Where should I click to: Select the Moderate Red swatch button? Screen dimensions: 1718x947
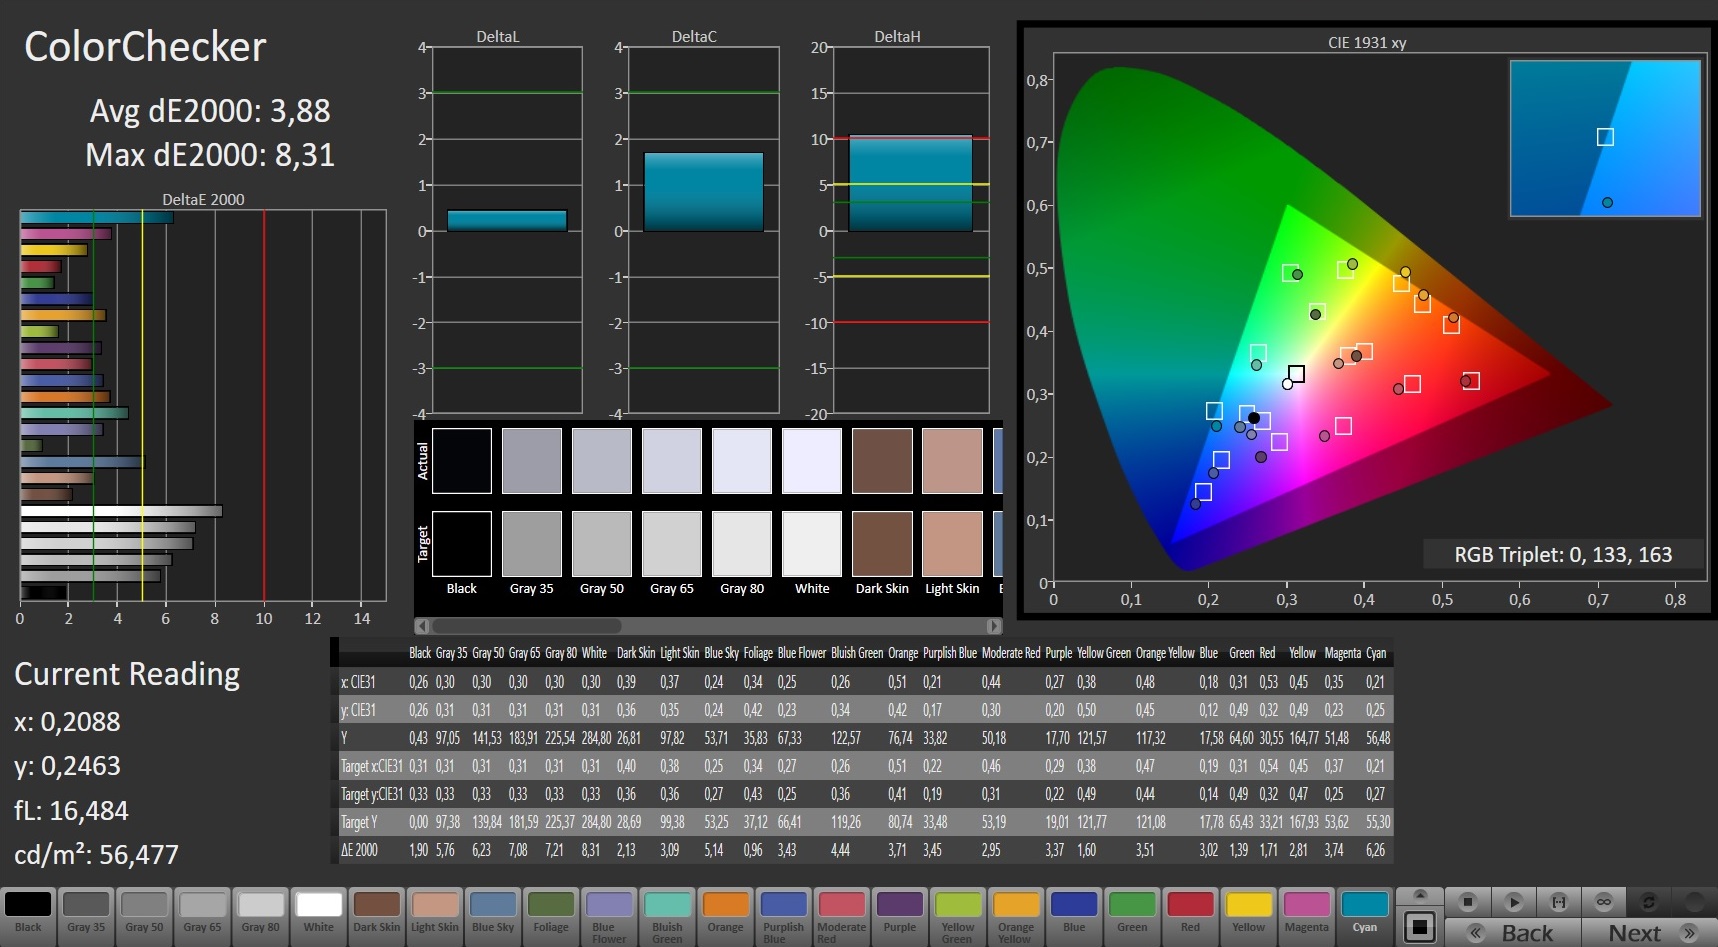pyautogui.click(x=842, y=916)
